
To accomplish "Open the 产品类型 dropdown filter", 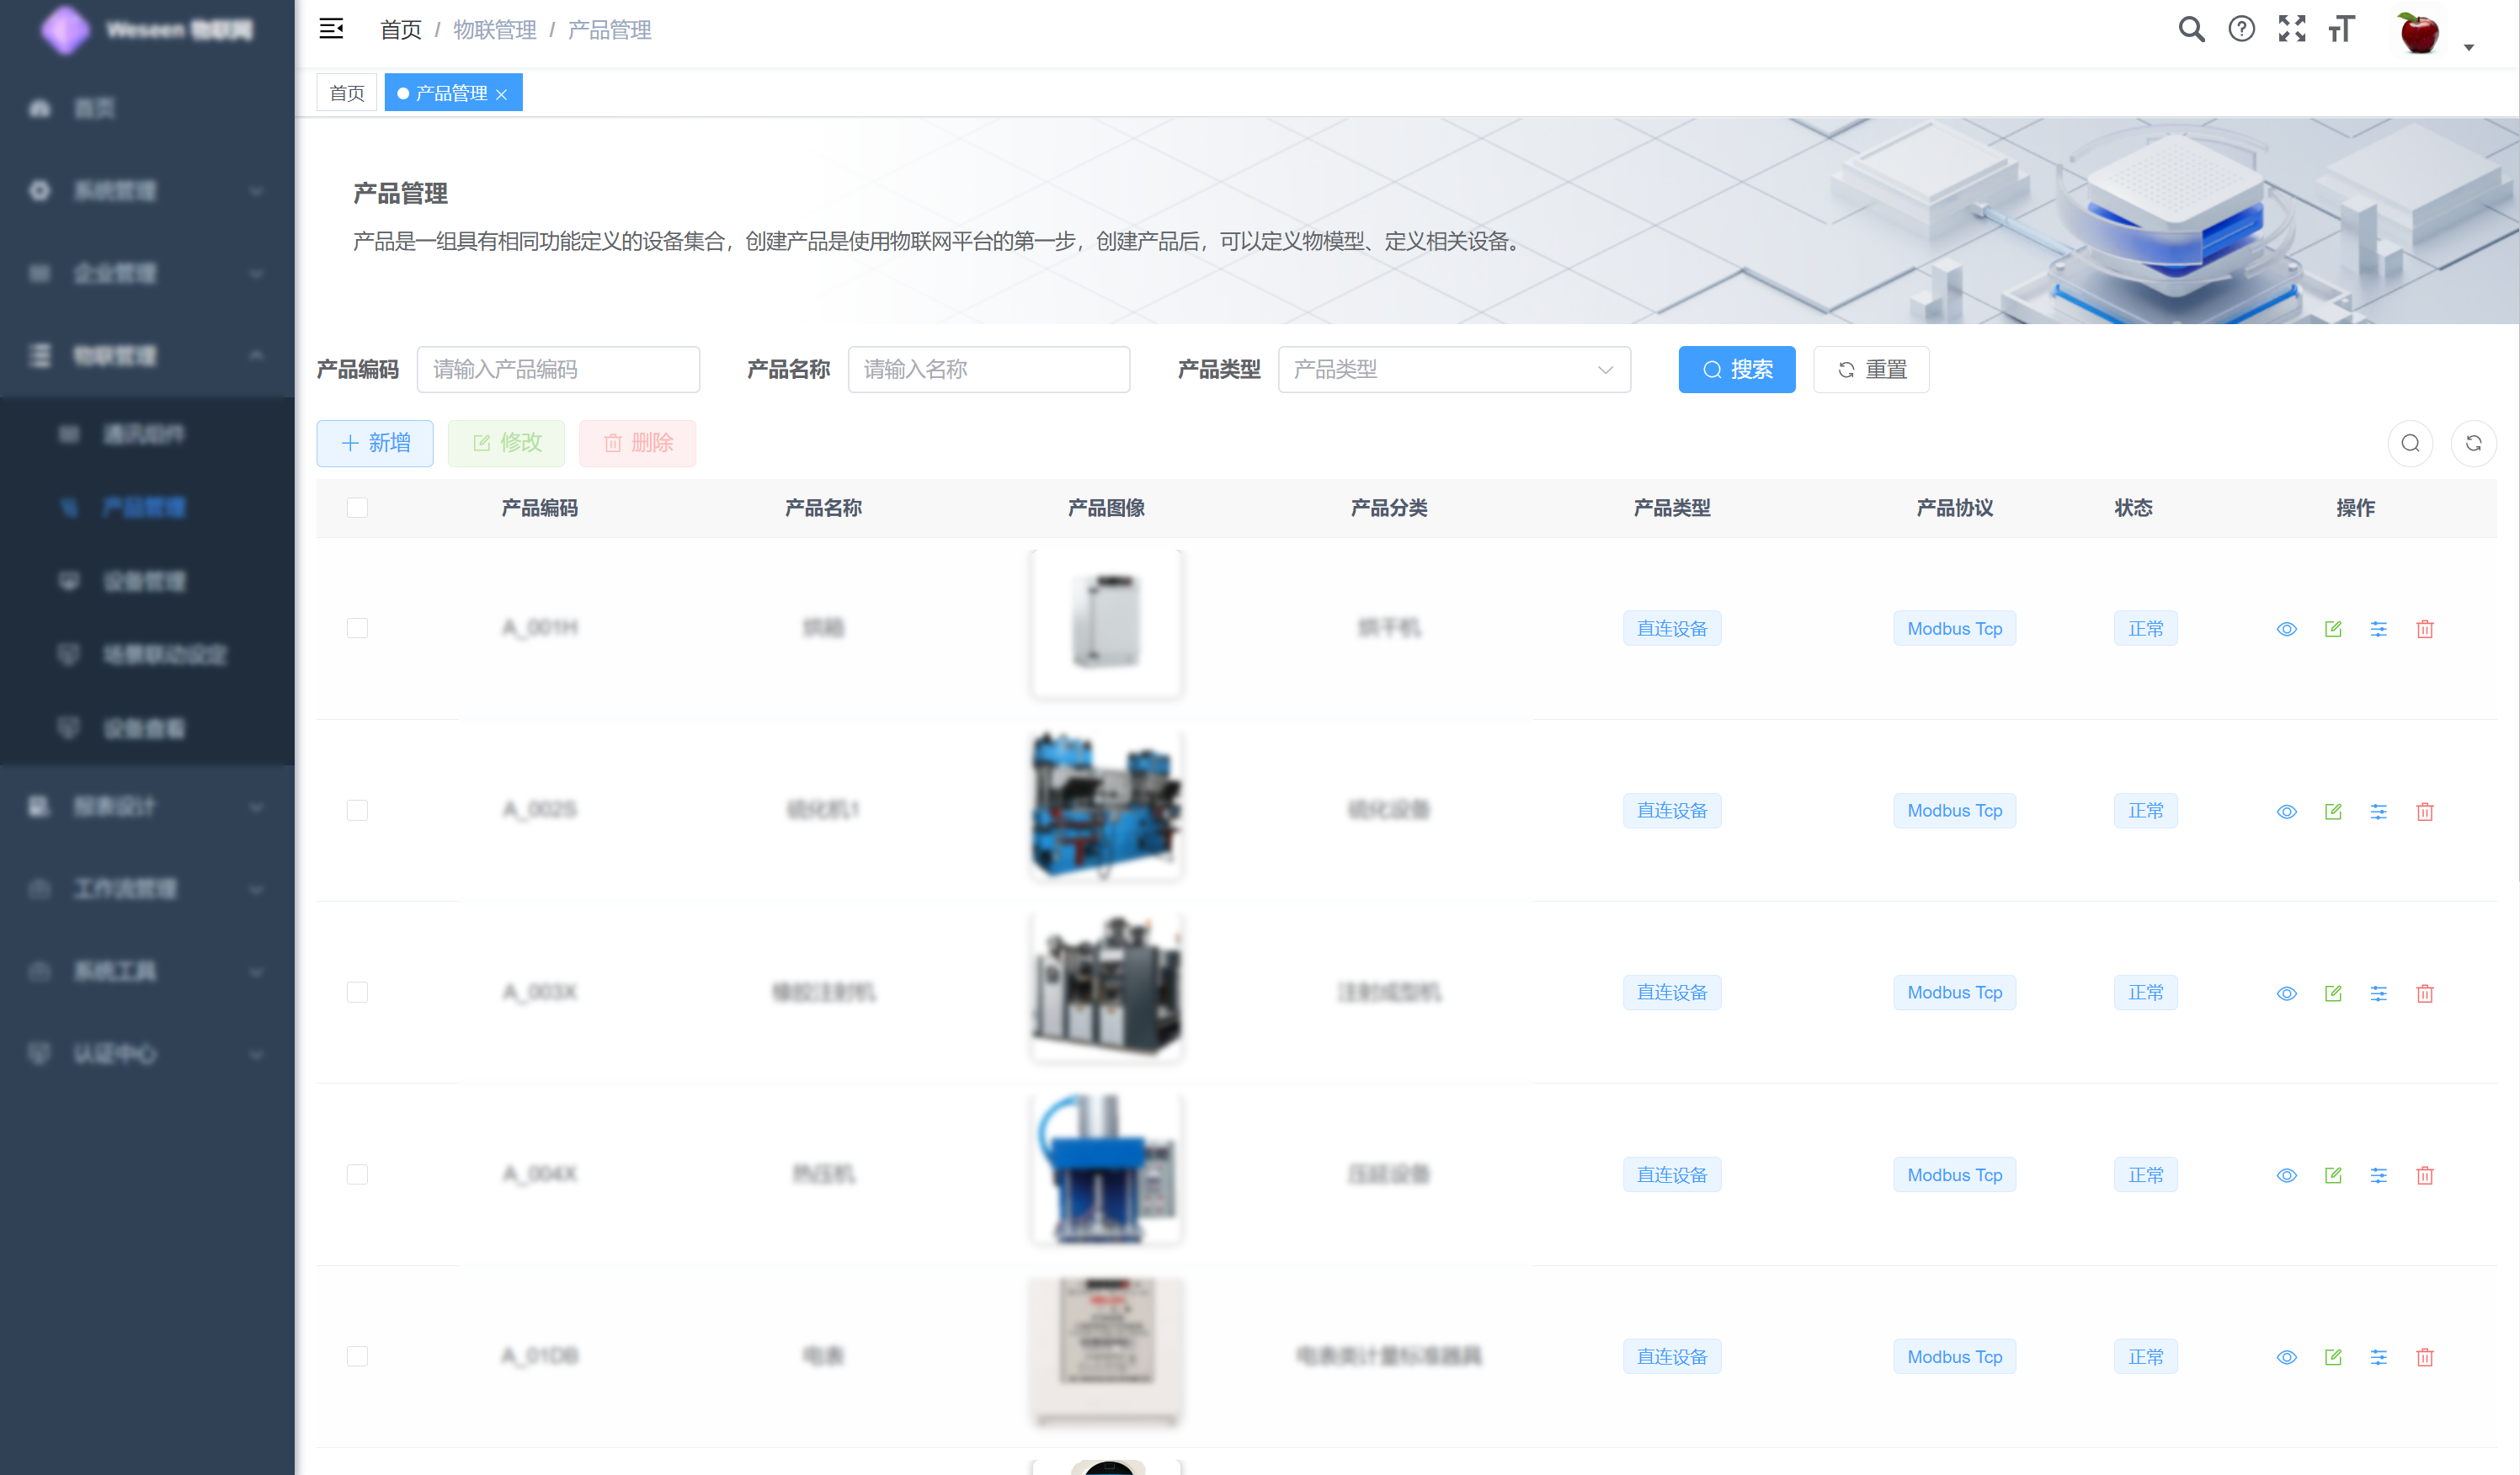I will coord(1454,370).
